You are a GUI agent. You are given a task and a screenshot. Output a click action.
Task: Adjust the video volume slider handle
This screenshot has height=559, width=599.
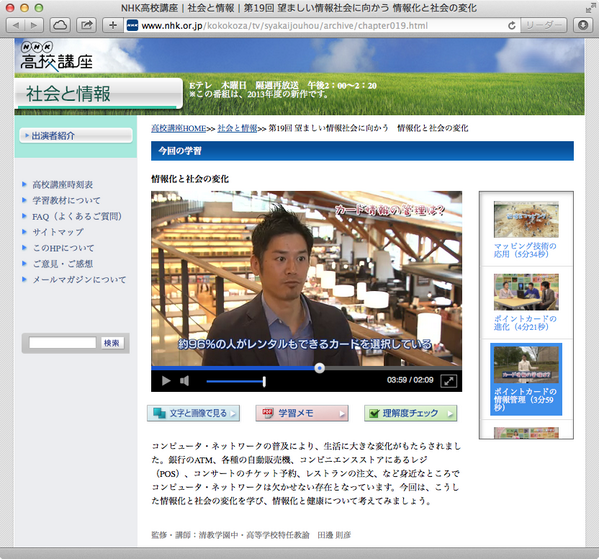point(264,381)
